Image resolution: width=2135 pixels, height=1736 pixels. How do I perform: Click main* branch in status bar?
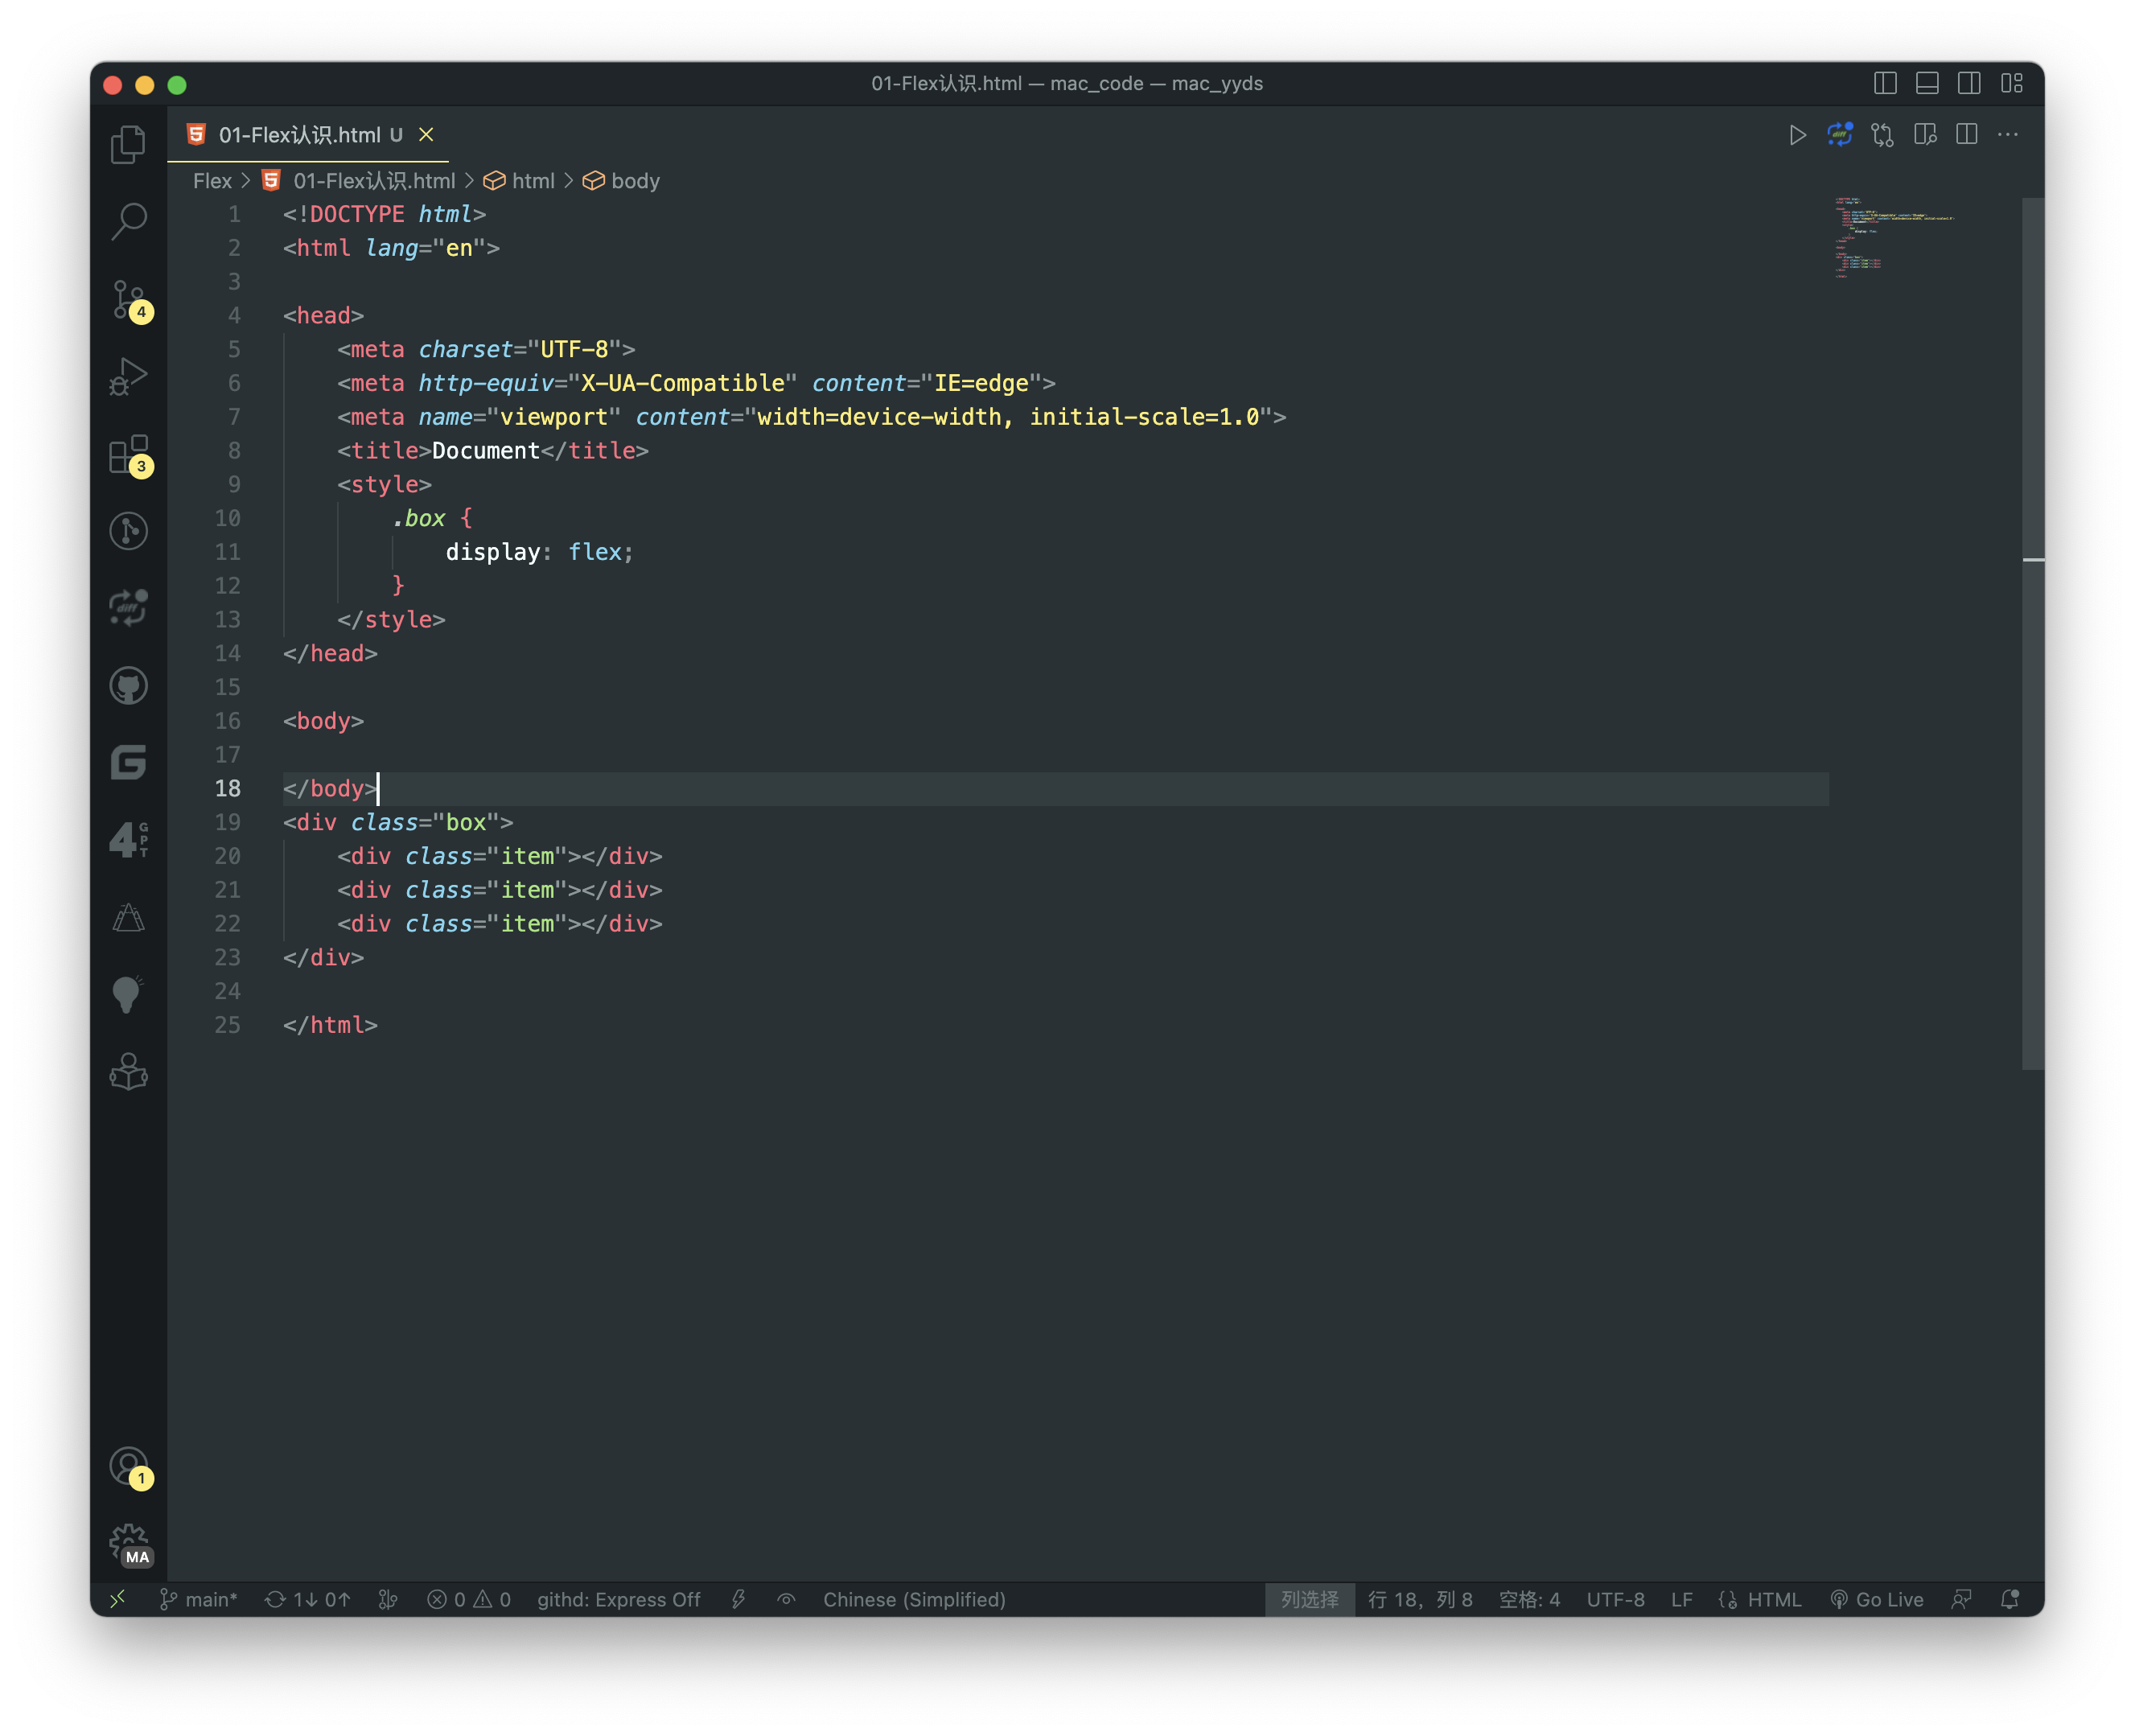pyautogui.click(x=199, y=1599)
